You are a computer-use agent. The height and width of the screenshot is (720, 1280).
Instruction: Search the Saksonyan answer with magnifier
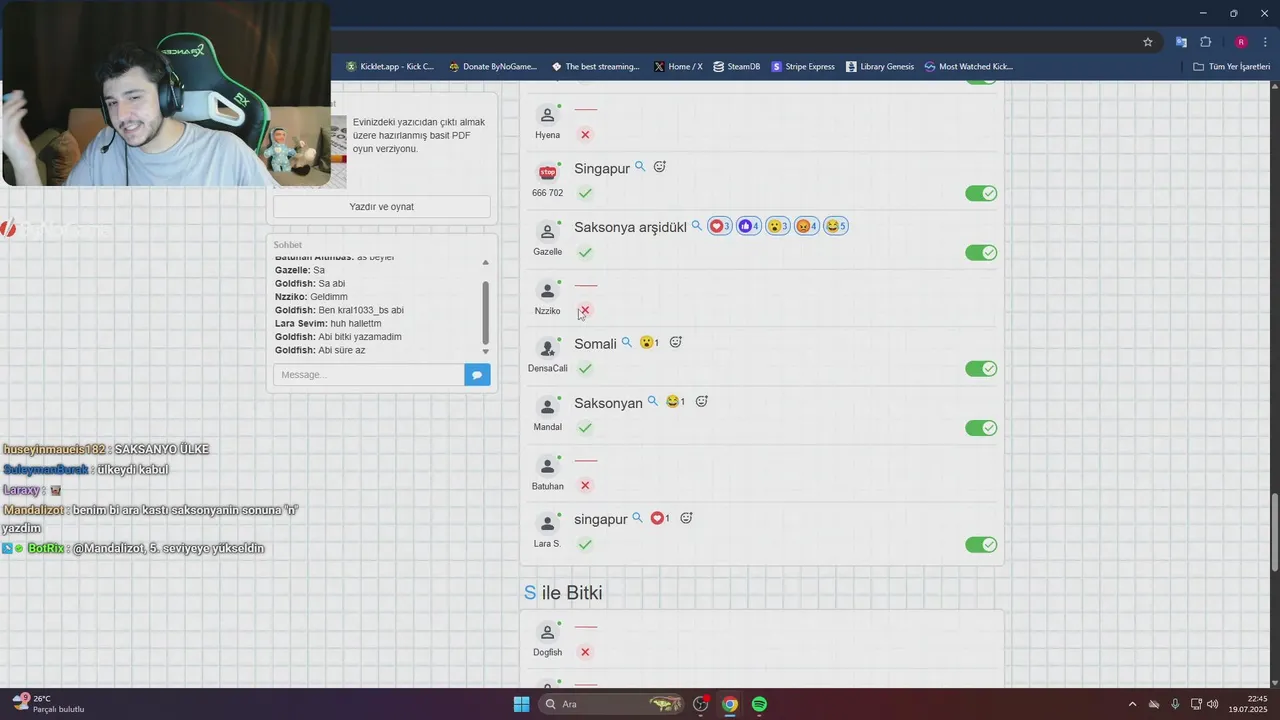click(653, 401)
